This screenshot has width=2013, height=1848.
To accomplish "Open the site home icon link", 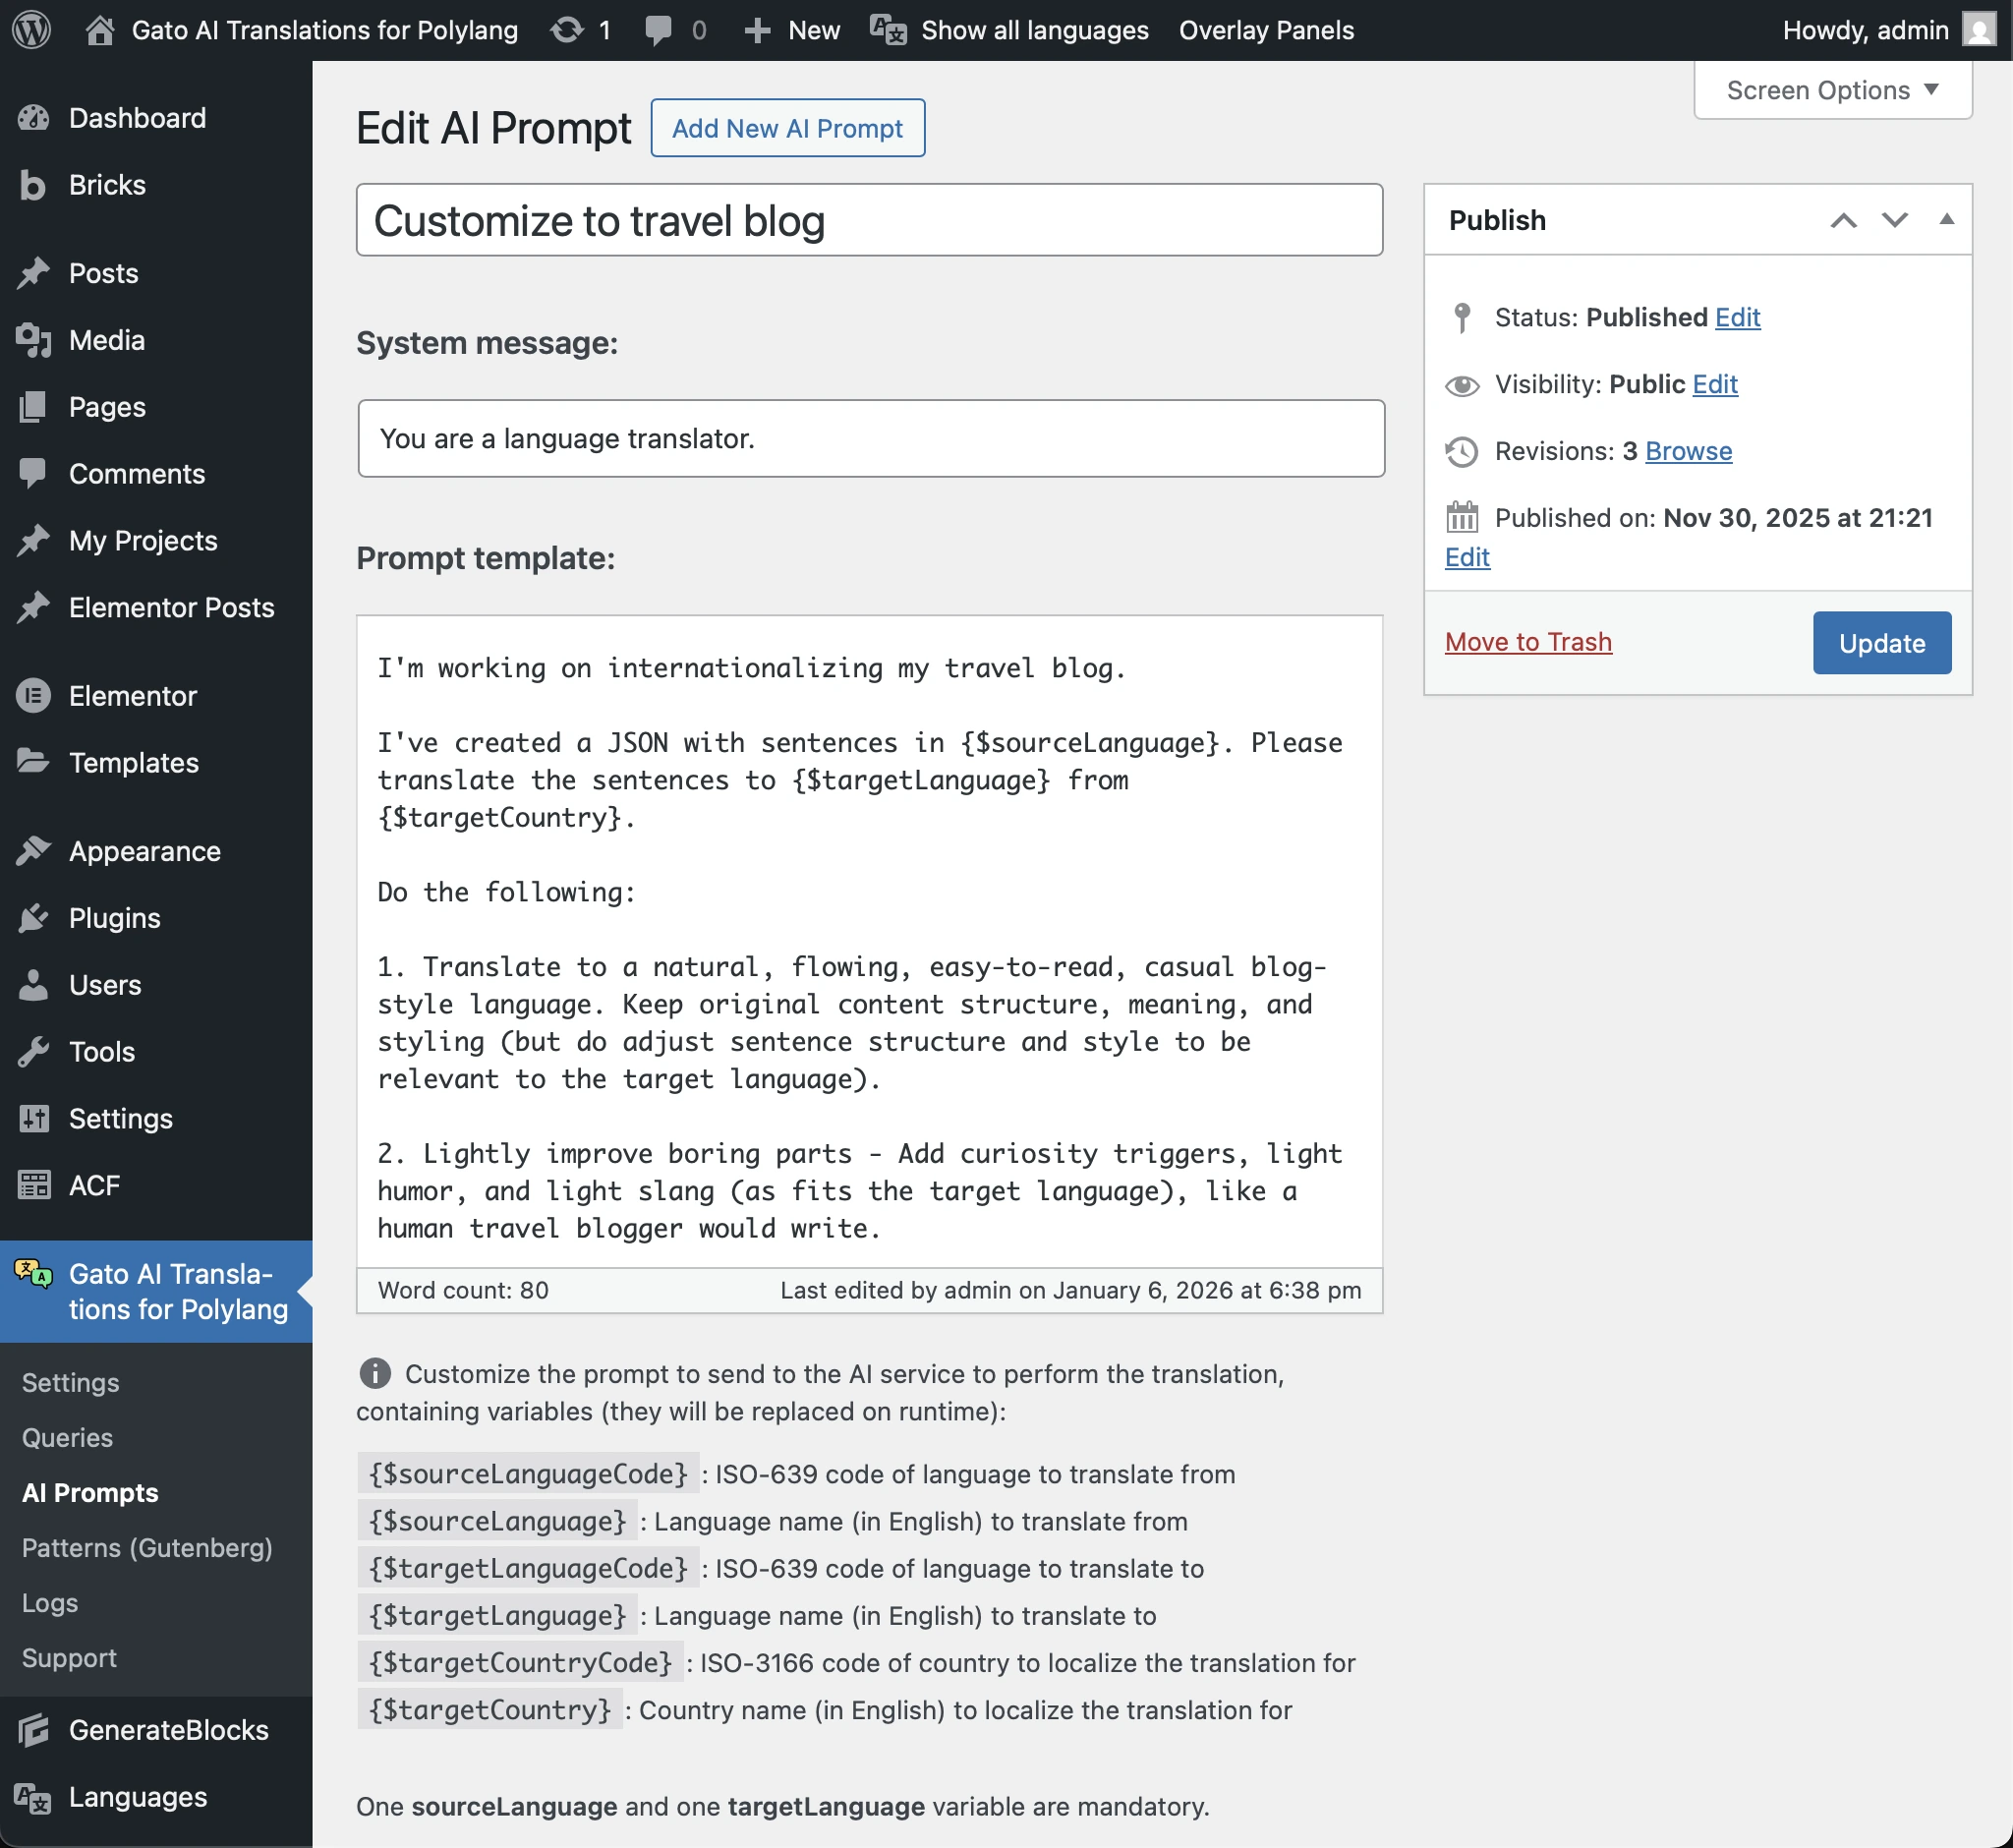I will [99, 30].
